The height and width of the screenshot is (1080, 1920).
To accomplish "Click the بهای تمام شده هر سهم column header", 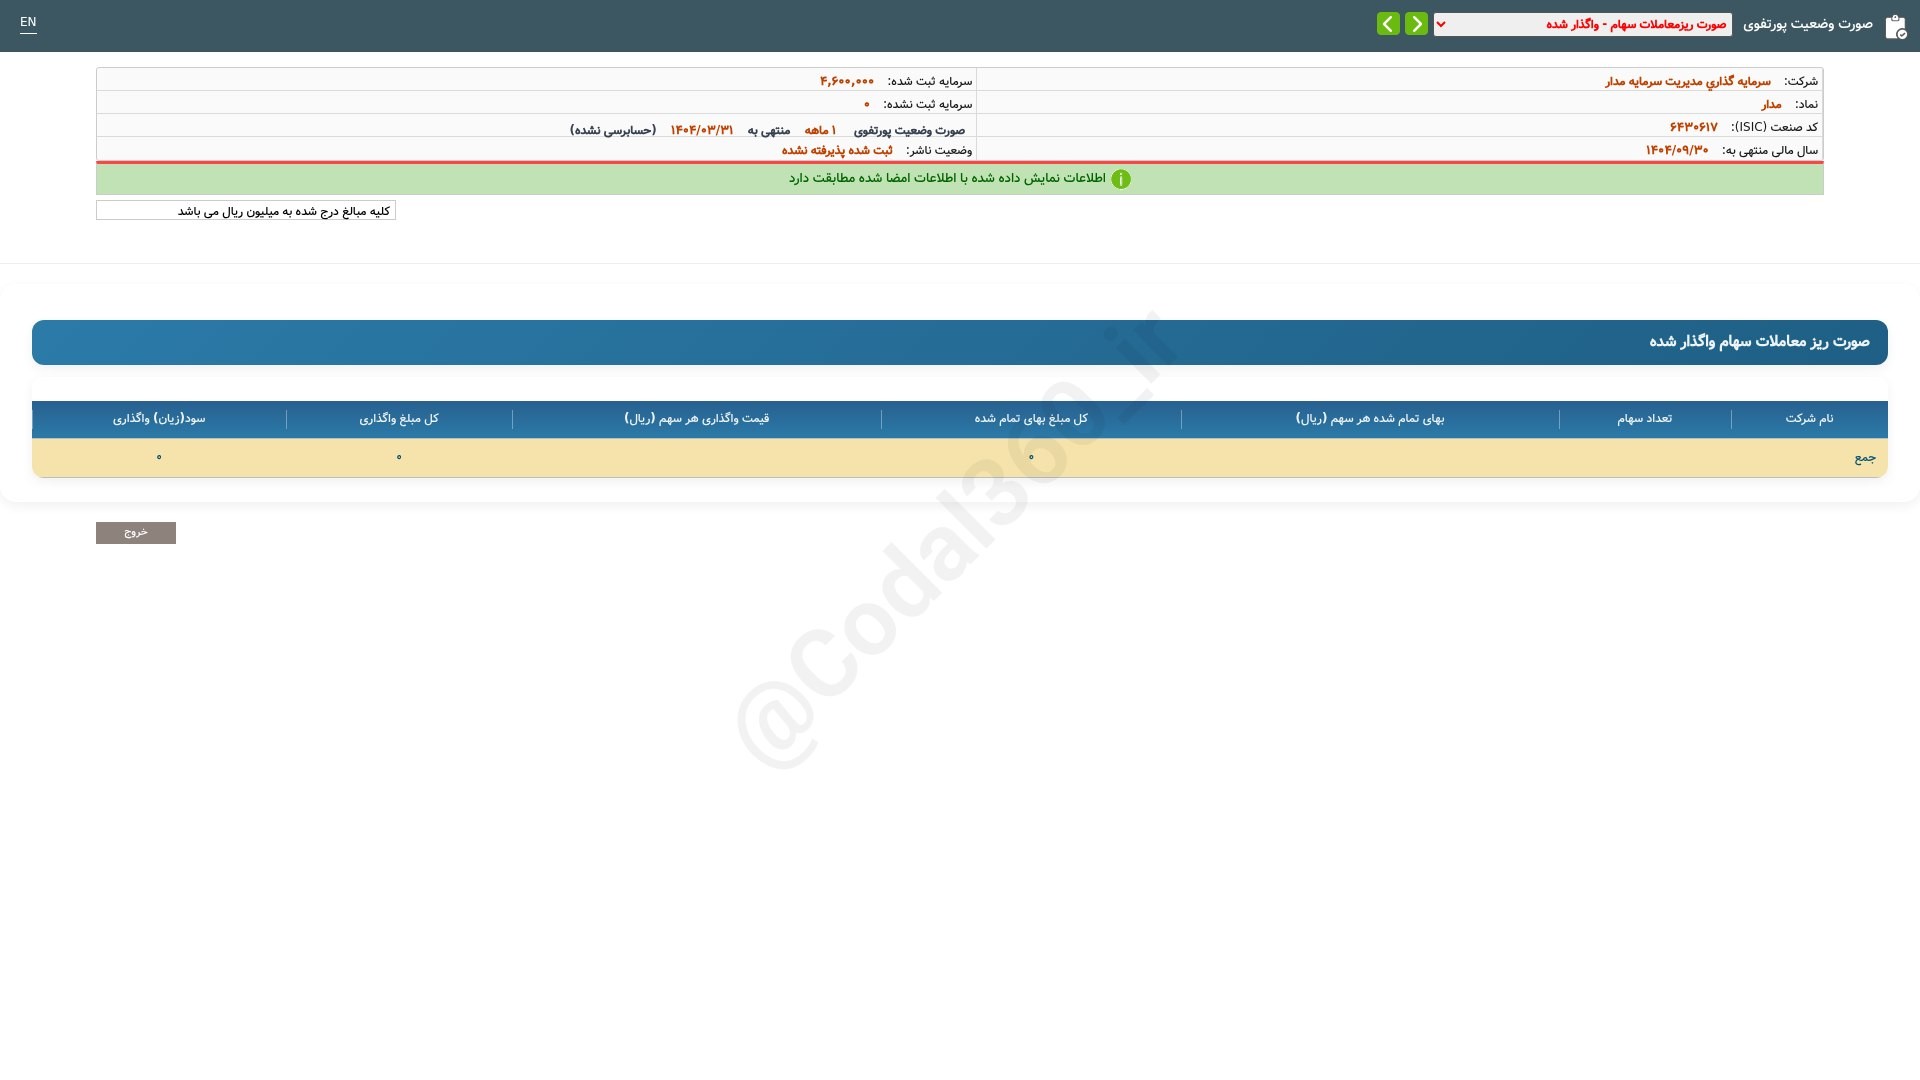I will pyautogui.click(x=1370, y=419).
